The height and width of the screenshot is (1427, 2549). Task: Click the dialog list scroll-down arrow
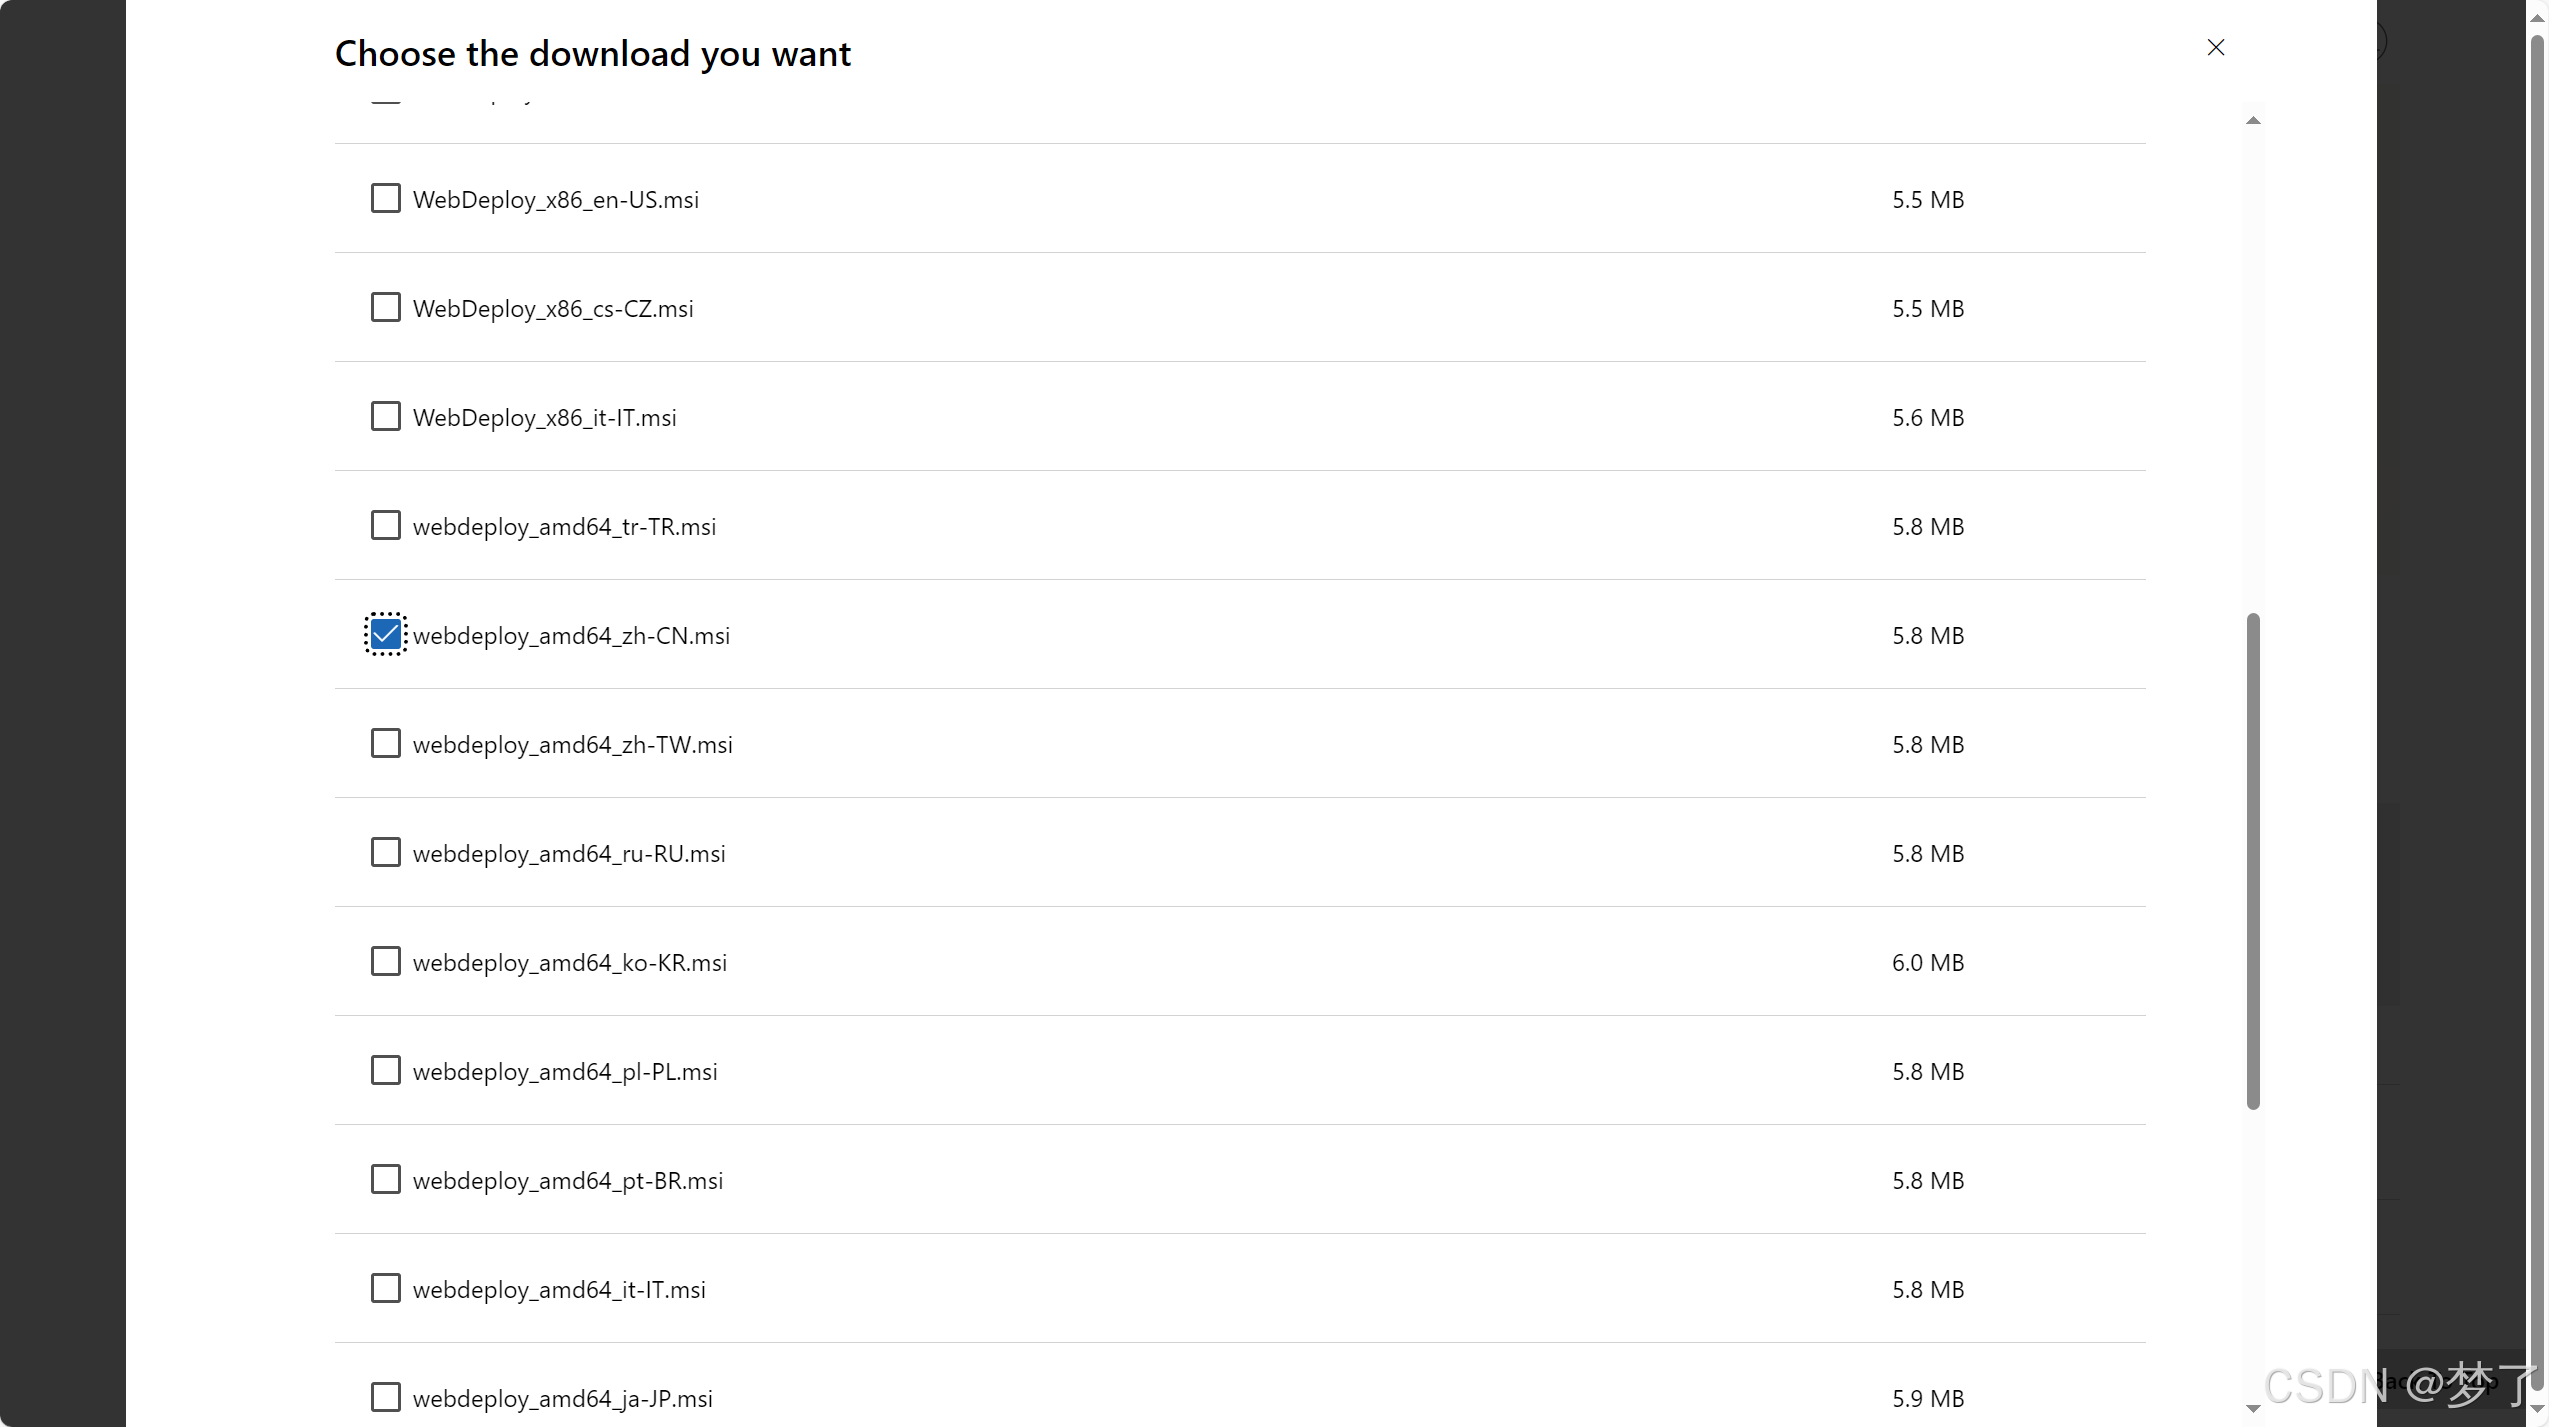[2253, 1408]
